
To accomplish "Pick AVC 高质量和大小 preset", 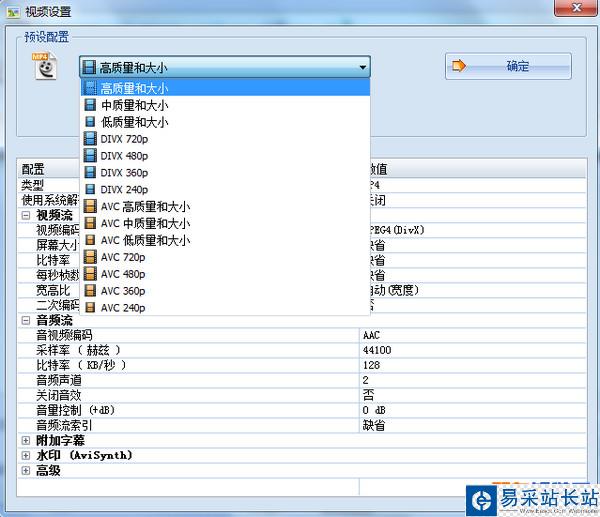I will click(x=225, y=207).
